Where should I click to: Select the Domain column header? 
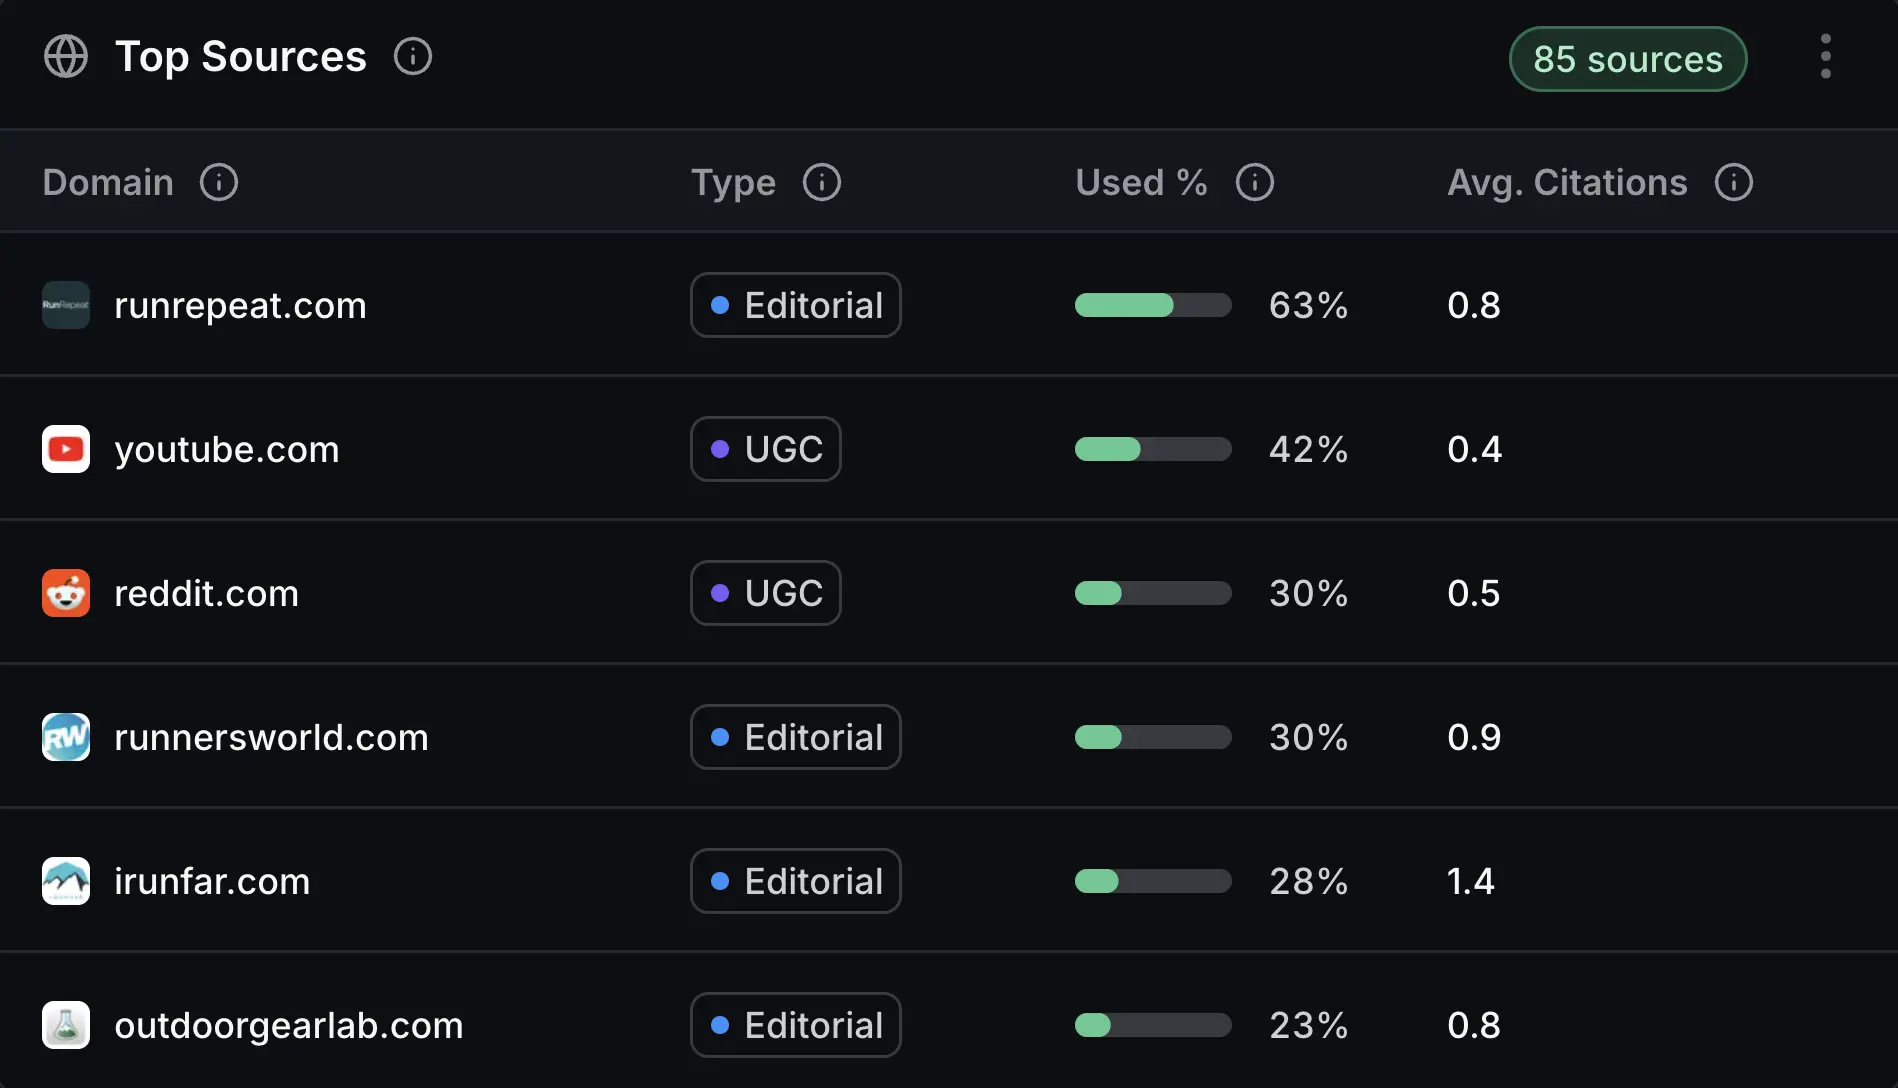107,182
